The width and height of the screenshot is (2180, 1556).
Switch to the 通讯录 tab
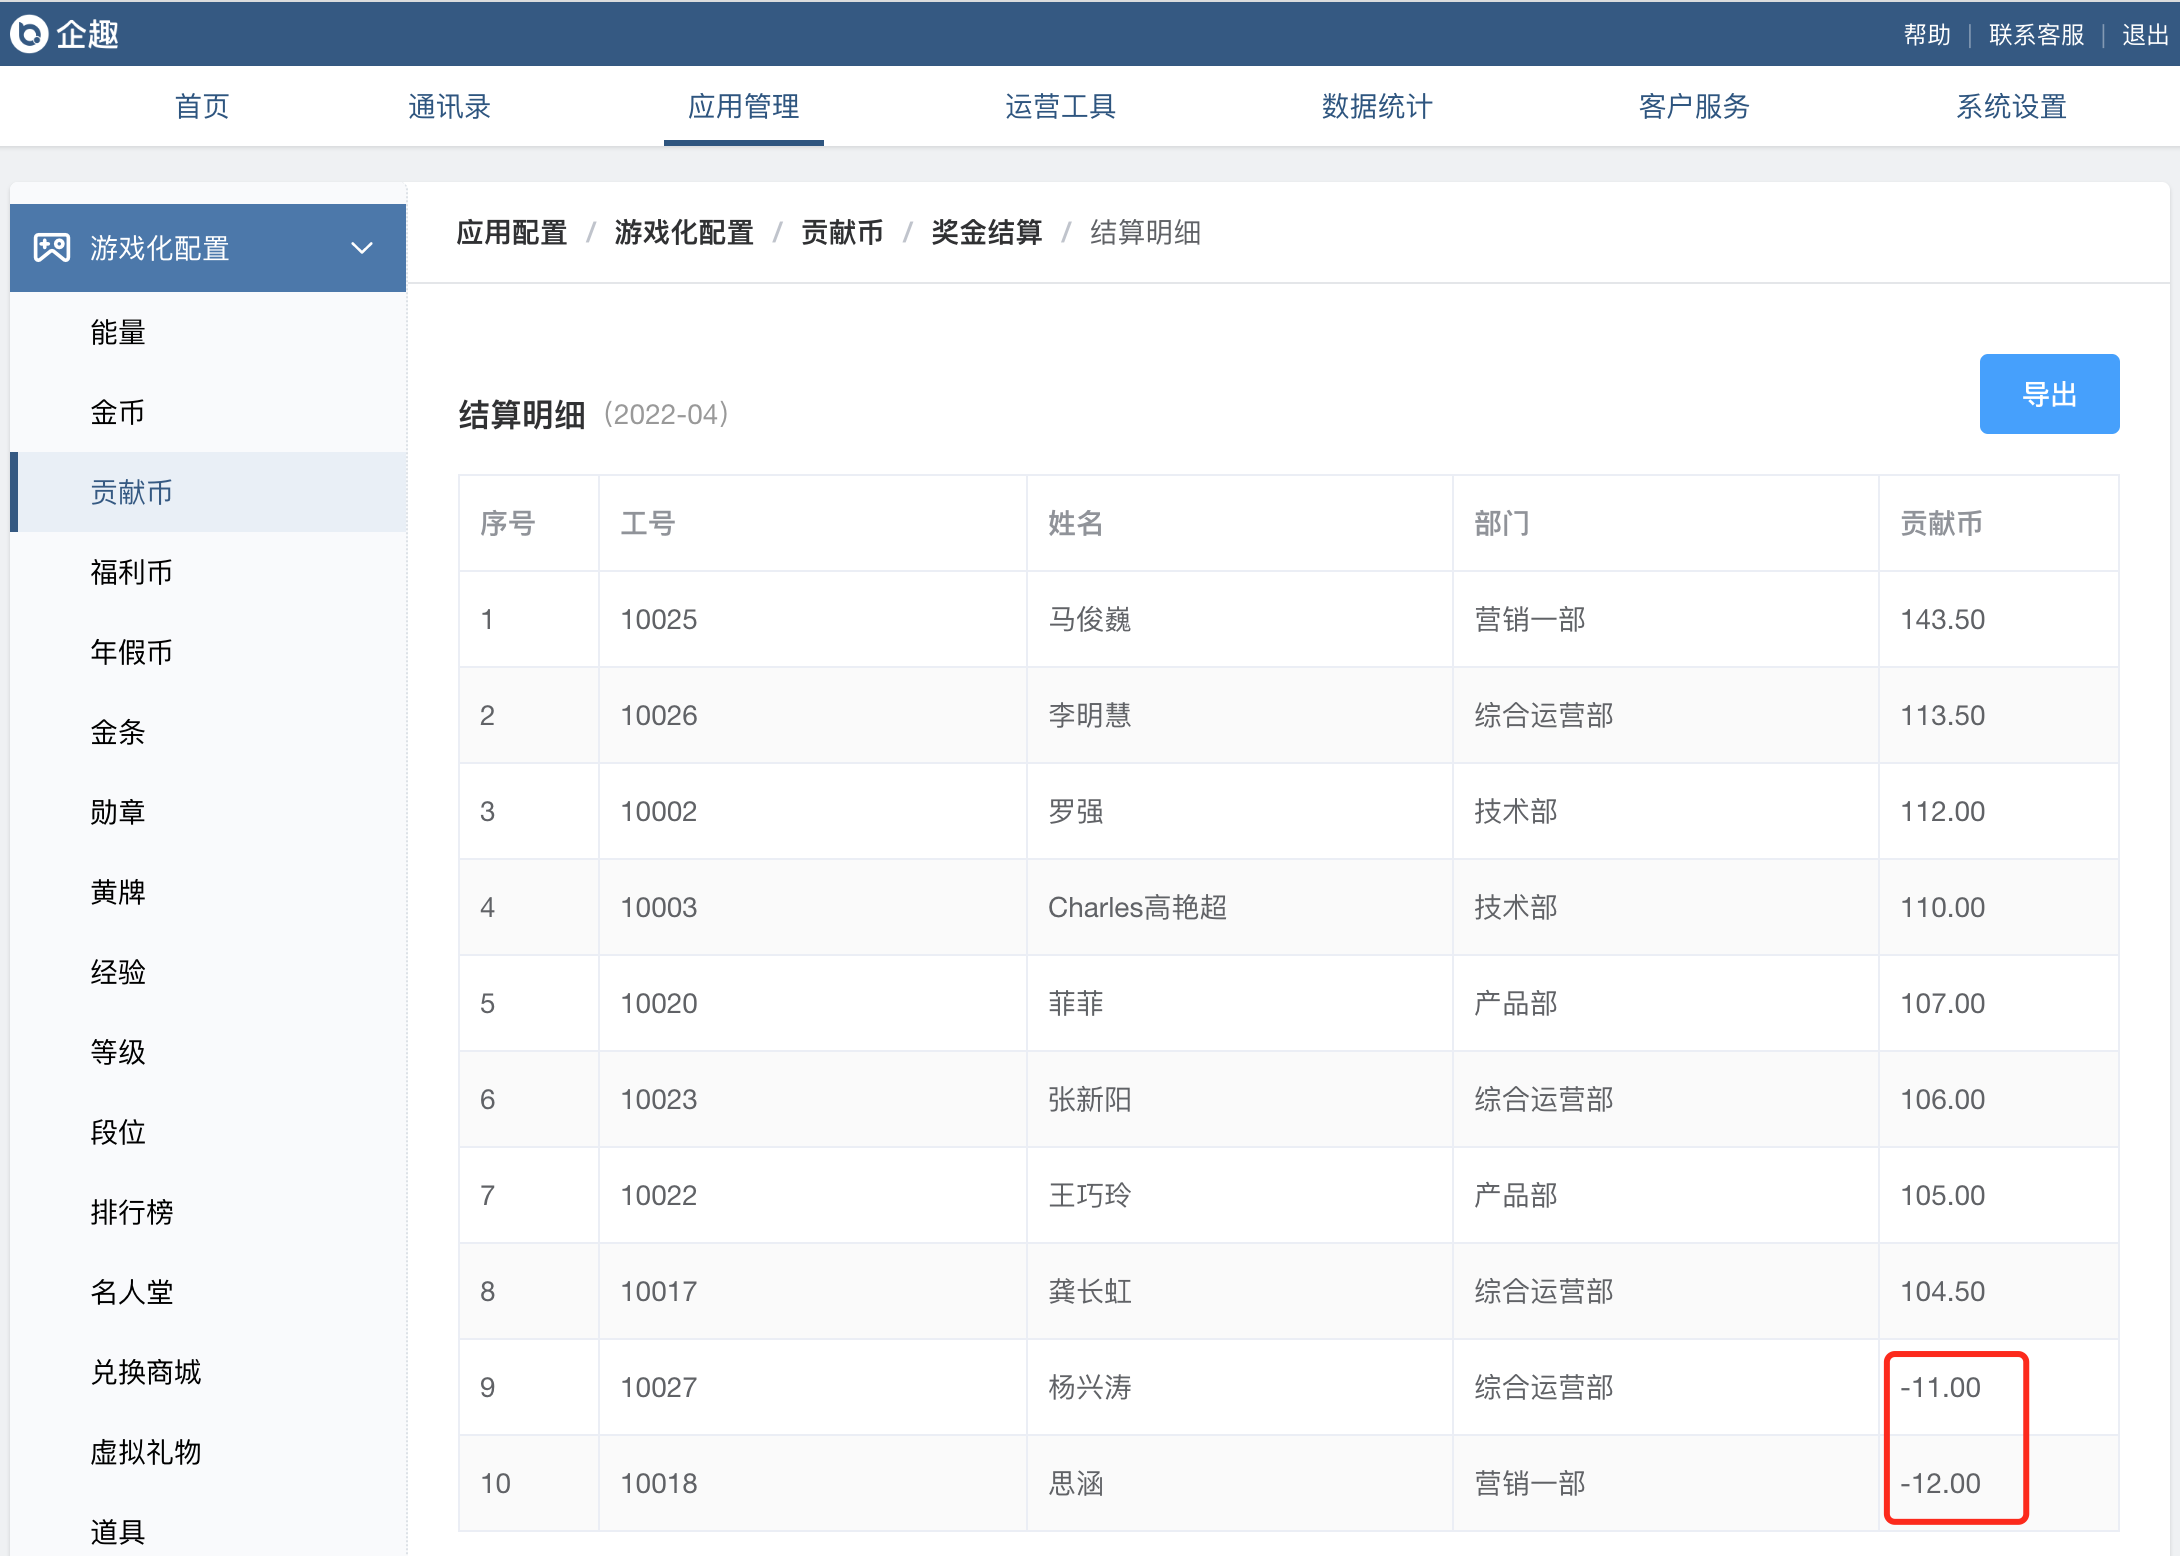coord(449,106)
